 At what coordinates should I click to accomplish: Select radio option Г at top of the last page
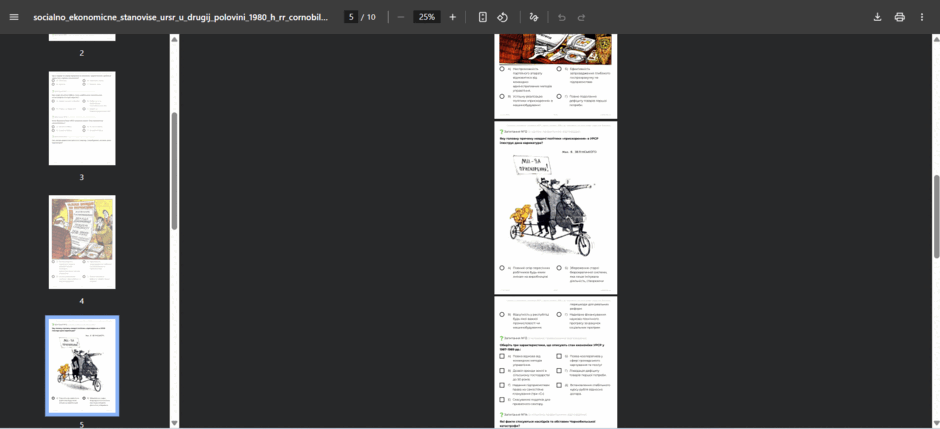558,314
